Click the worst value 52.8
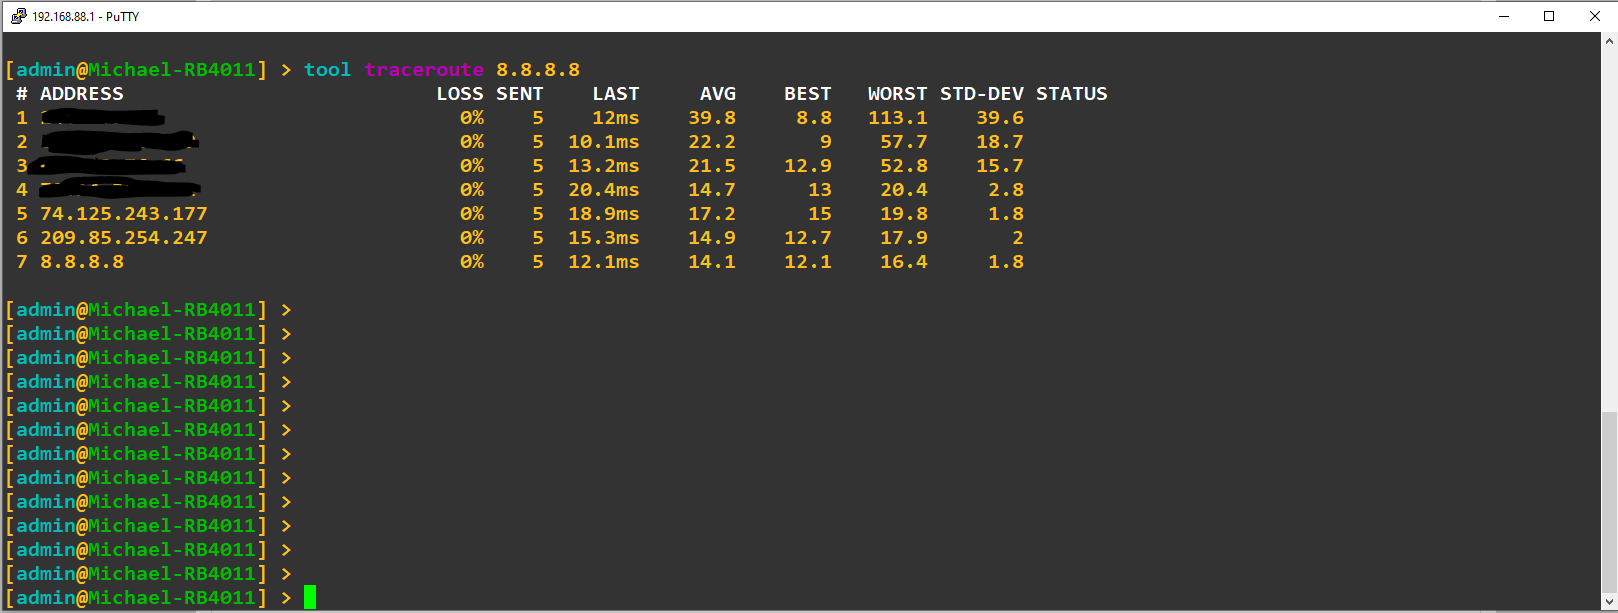Screen dimensions: 1618x613 pyautogui.click(x=904, y=166)
